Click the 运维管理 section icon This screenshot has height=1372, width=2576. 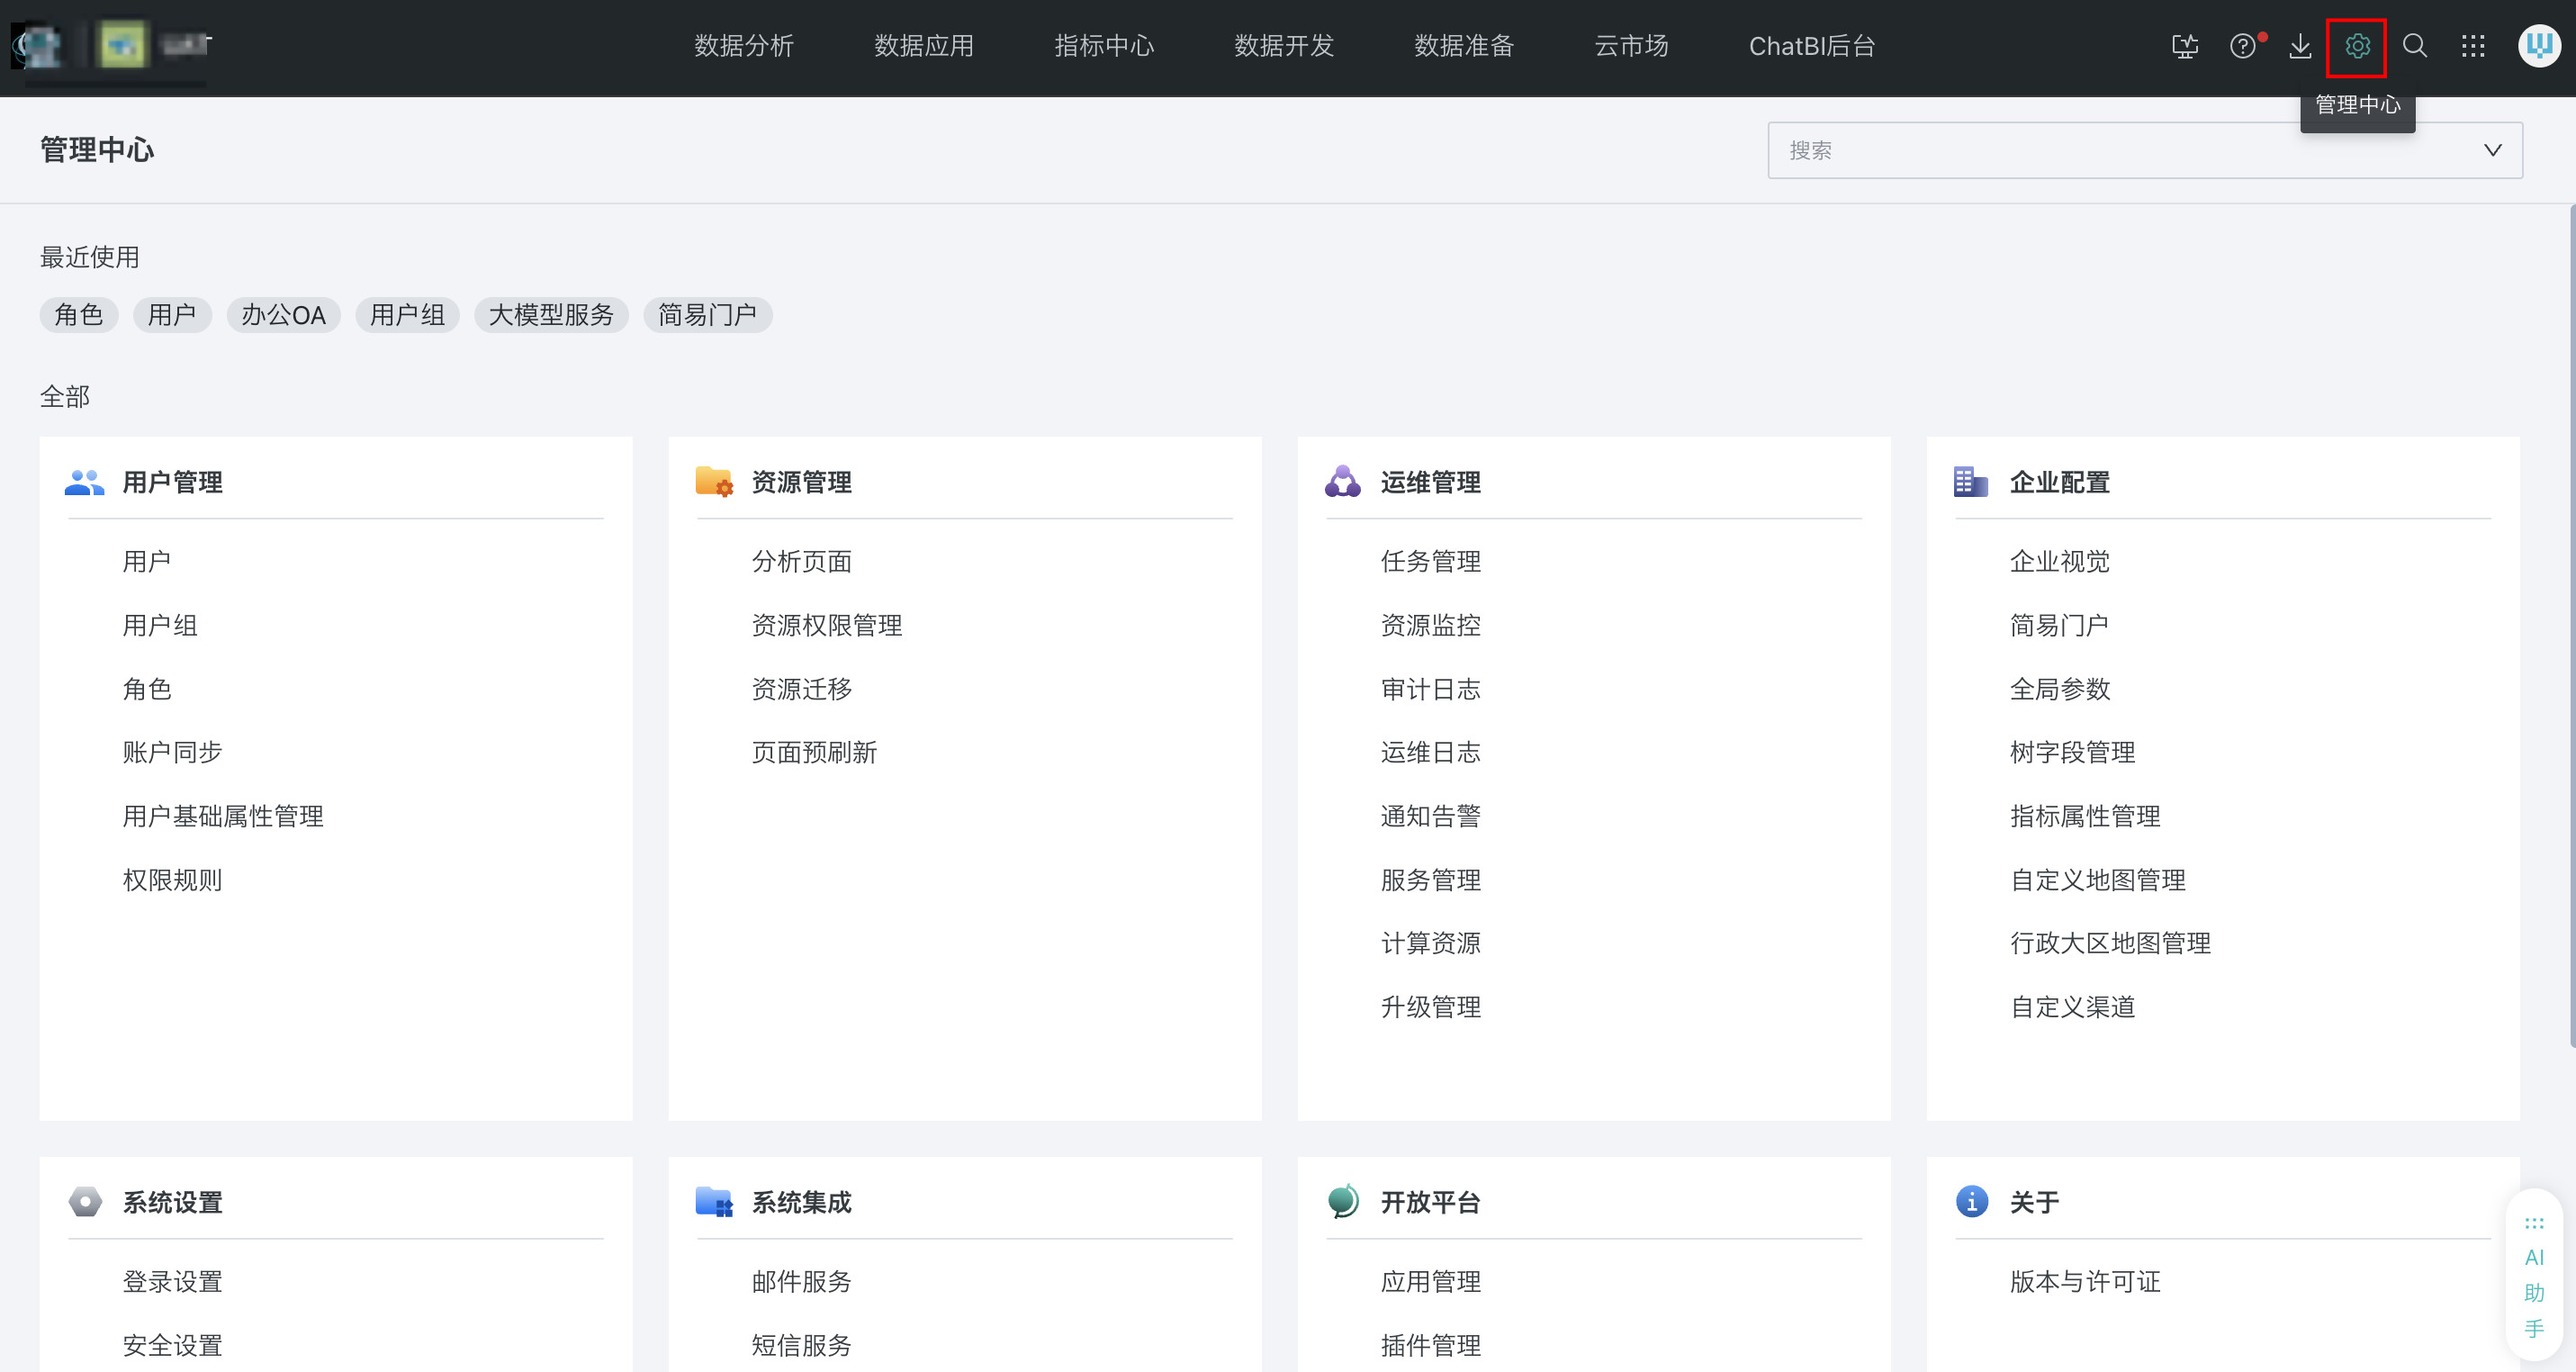click(x=1342, y=482)
